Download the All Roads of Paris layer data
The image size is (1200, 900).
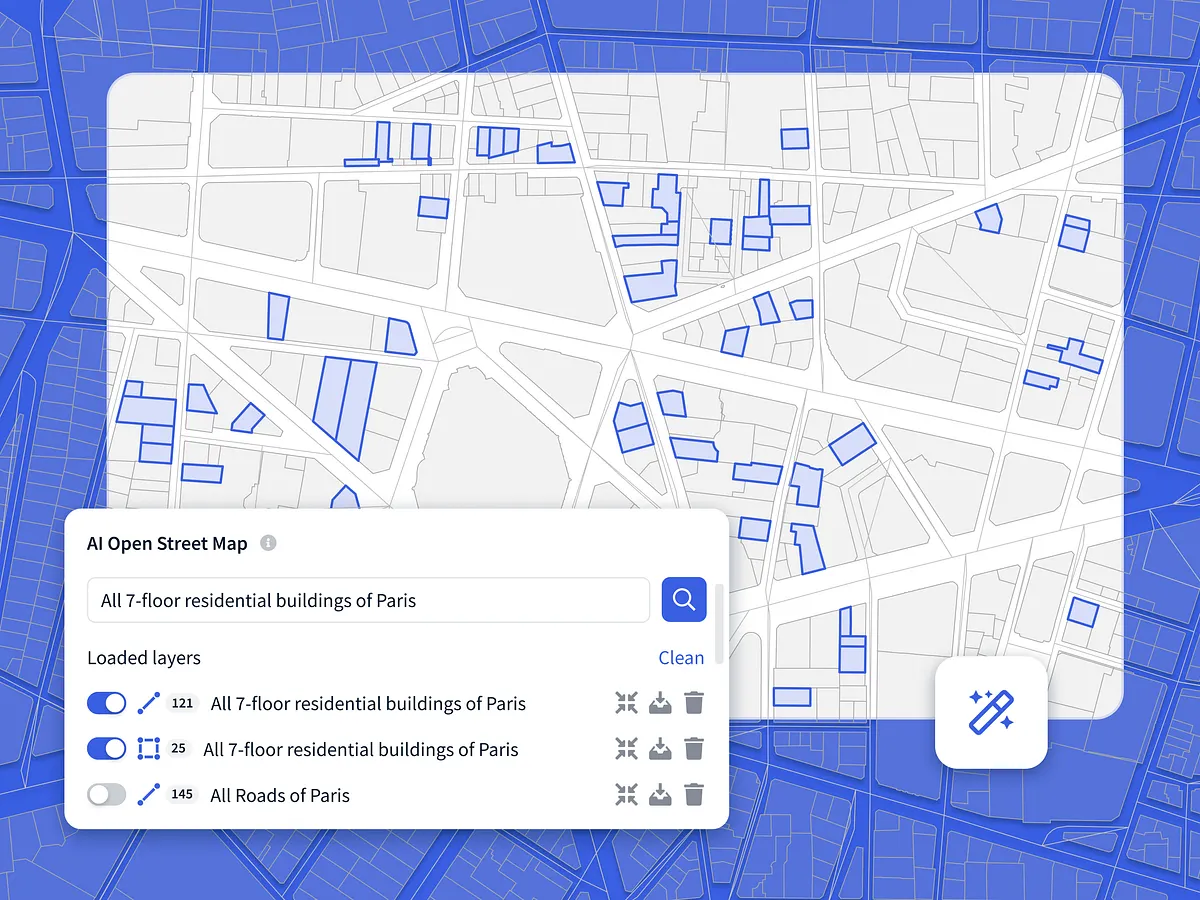point(660,795)
